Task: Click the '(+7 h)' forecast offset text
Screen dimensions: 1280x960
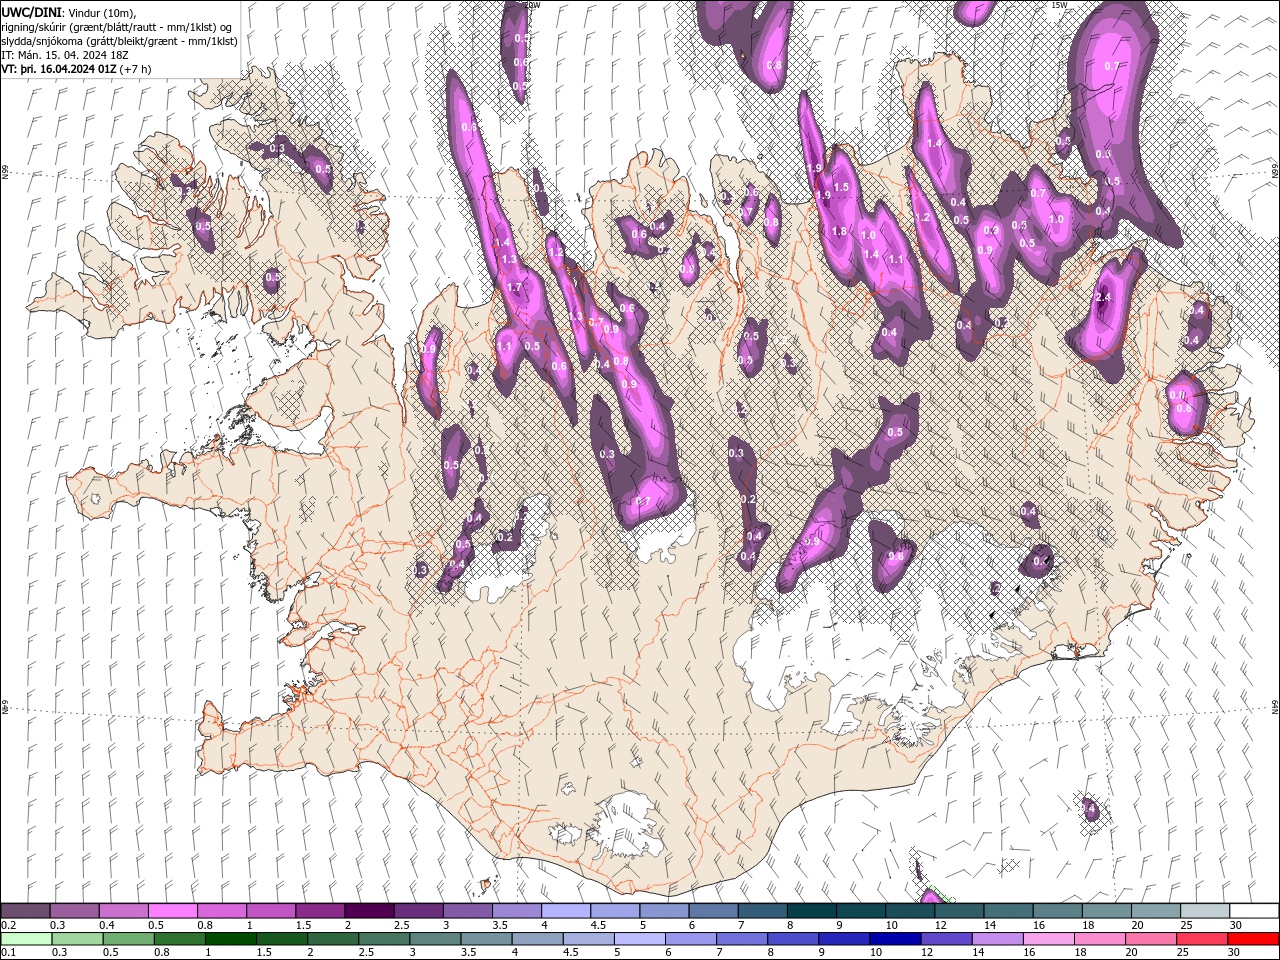Action: pos(136,69)
